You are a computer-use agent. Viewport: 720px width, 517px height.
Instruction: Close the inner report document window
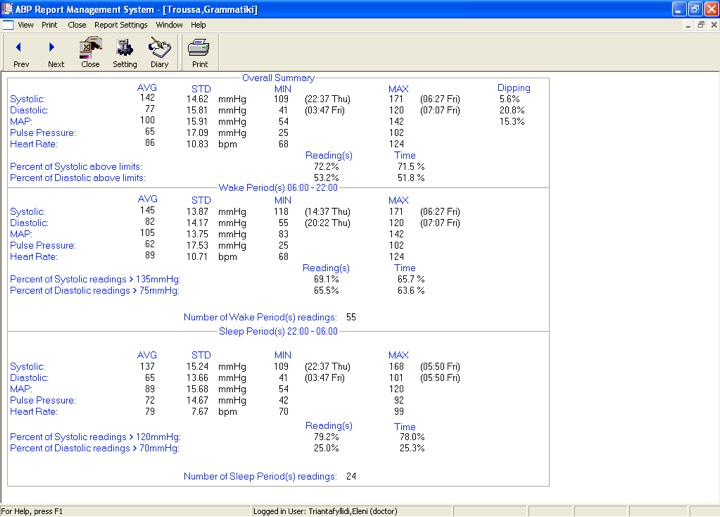click(x=714, y=25)
